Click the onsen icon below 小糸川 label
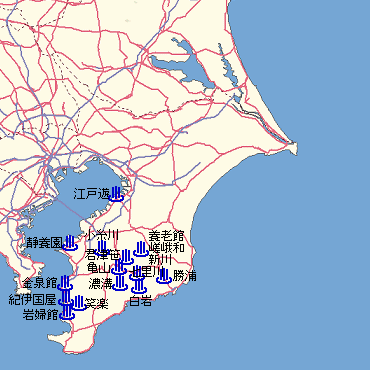Viewport: 370px width, 370px height. (102, 248)
